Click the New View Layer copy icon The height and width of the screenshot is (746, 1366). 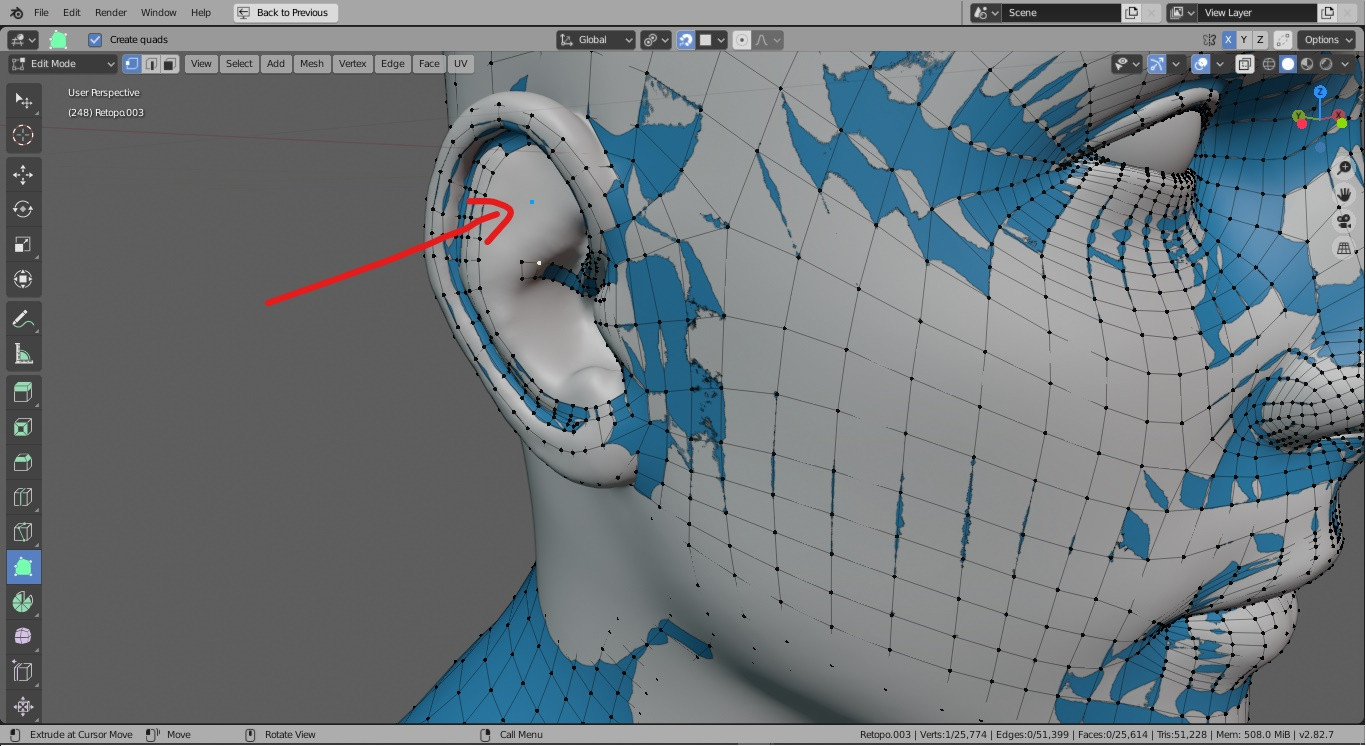pyautogui.click(x=1327, y=13)
